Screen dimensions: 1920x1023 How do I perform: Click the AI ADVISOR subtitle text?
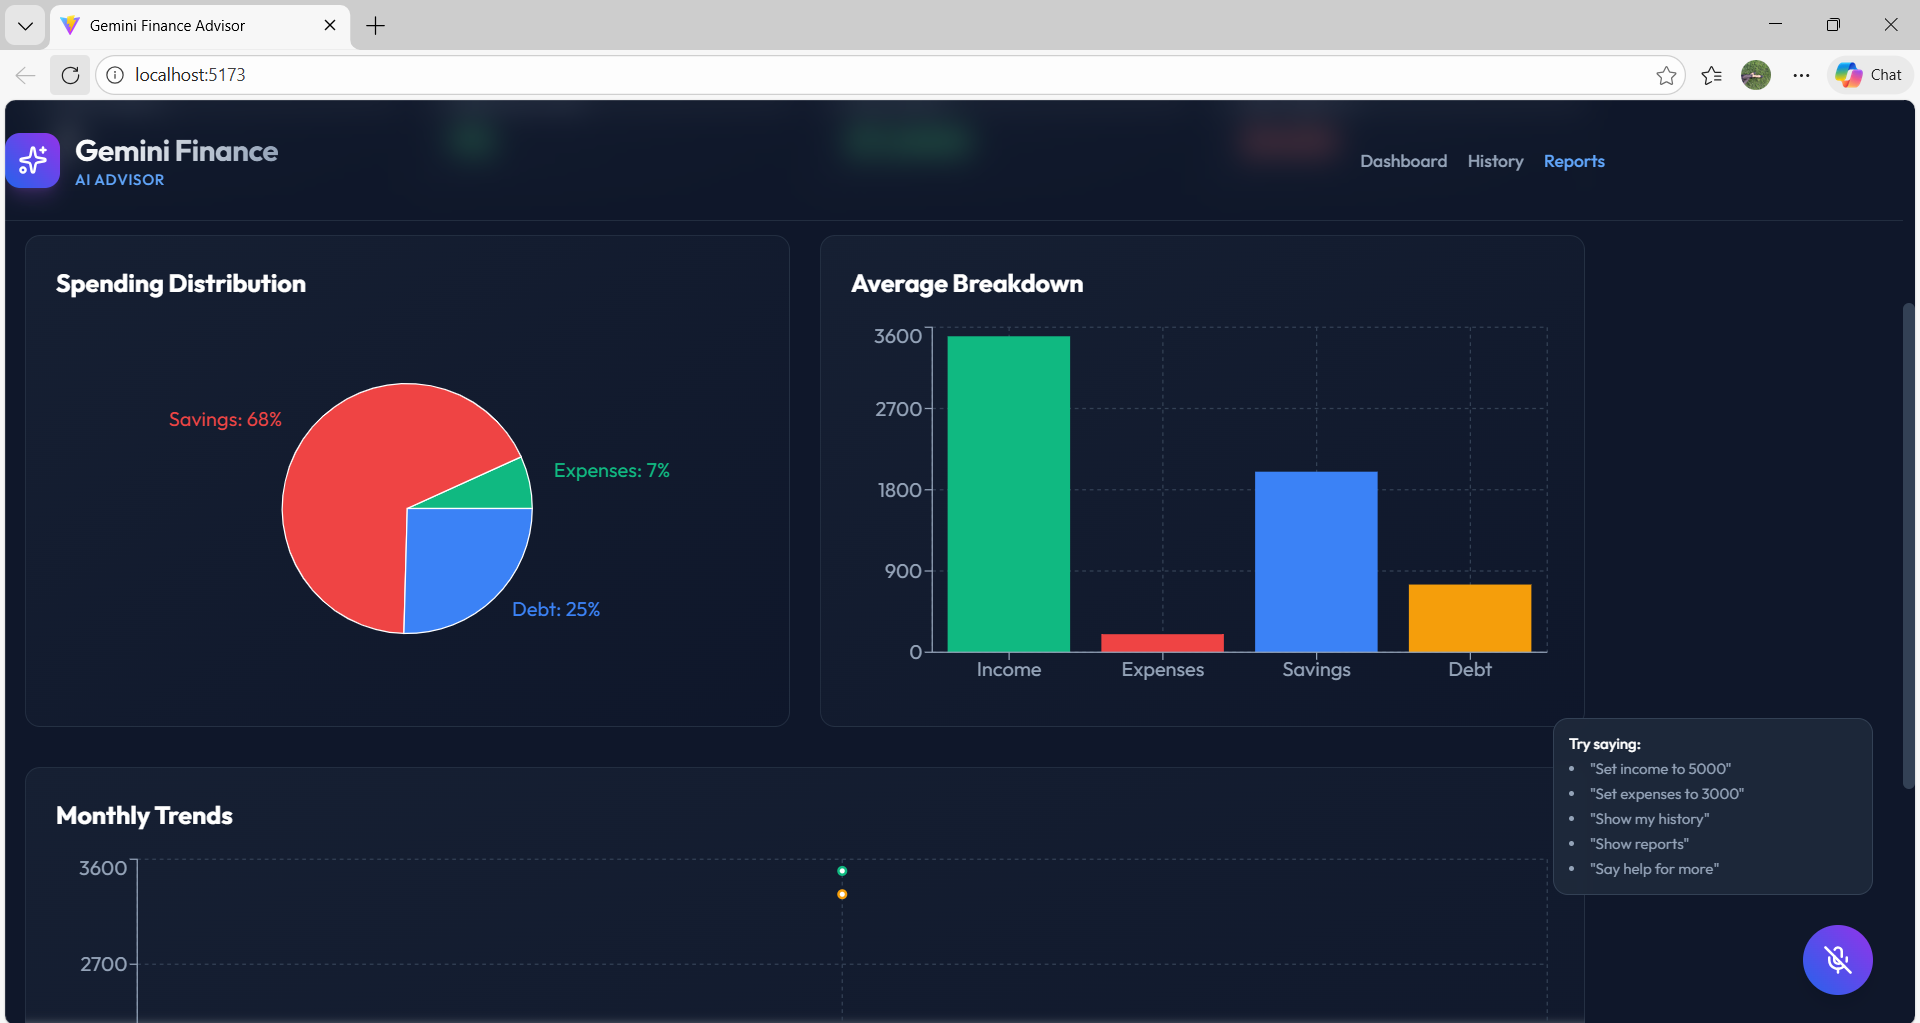[120, 180]
